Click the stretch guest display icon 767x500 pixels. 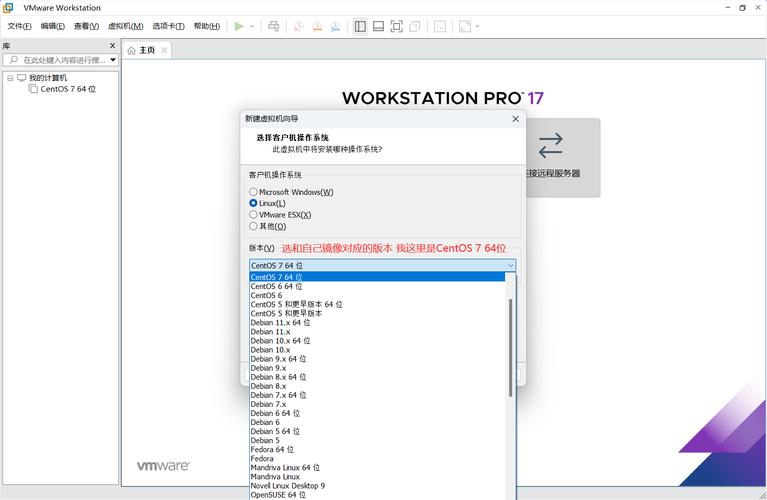tap(465, 26)
